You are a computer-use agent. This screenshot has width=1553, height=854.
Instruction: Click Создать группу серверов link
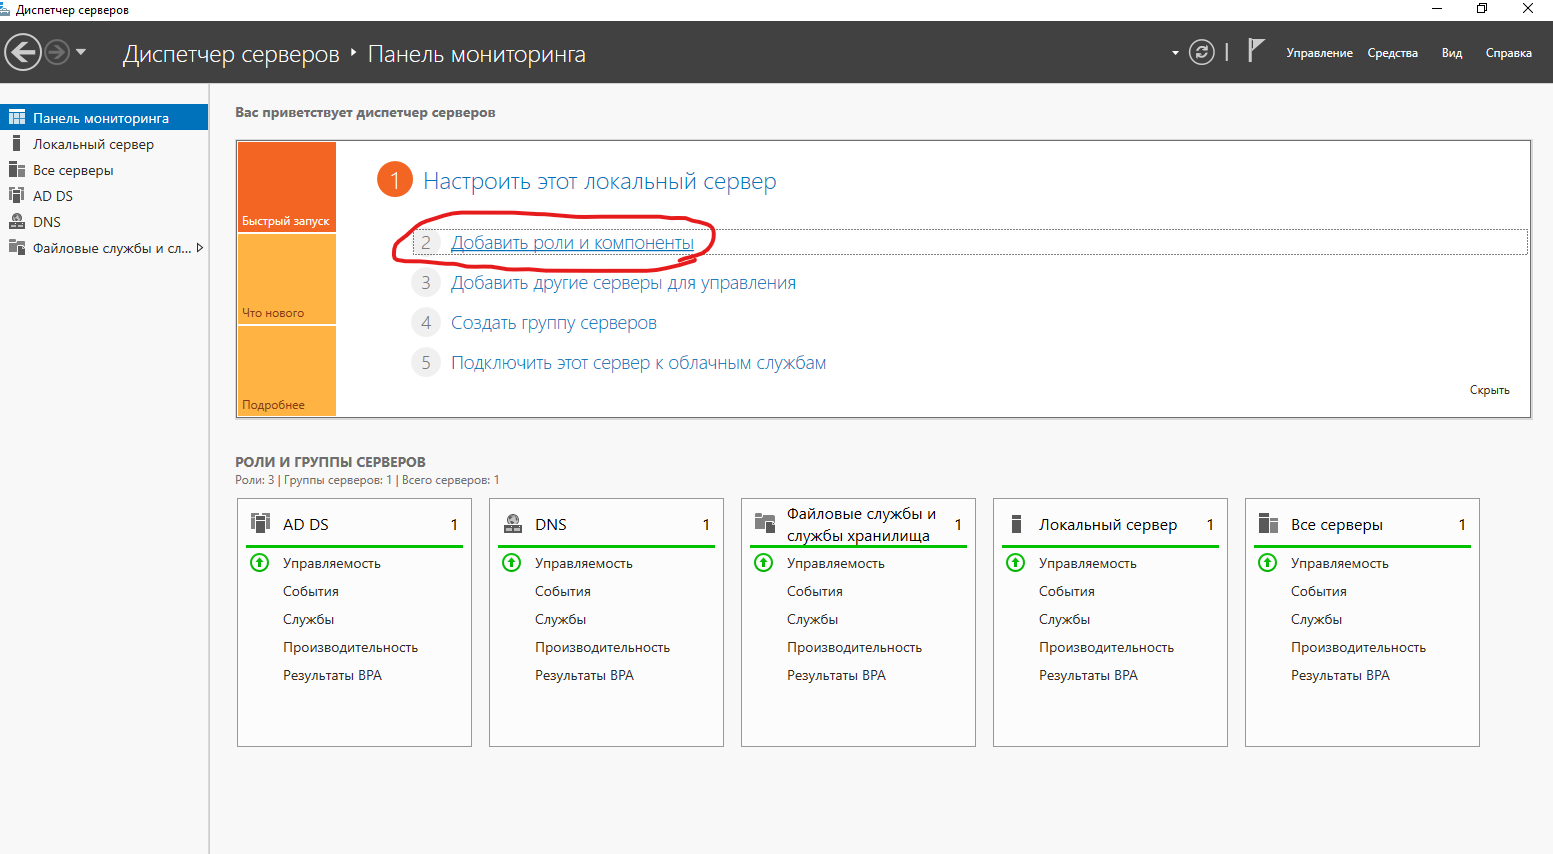(554, 323)
